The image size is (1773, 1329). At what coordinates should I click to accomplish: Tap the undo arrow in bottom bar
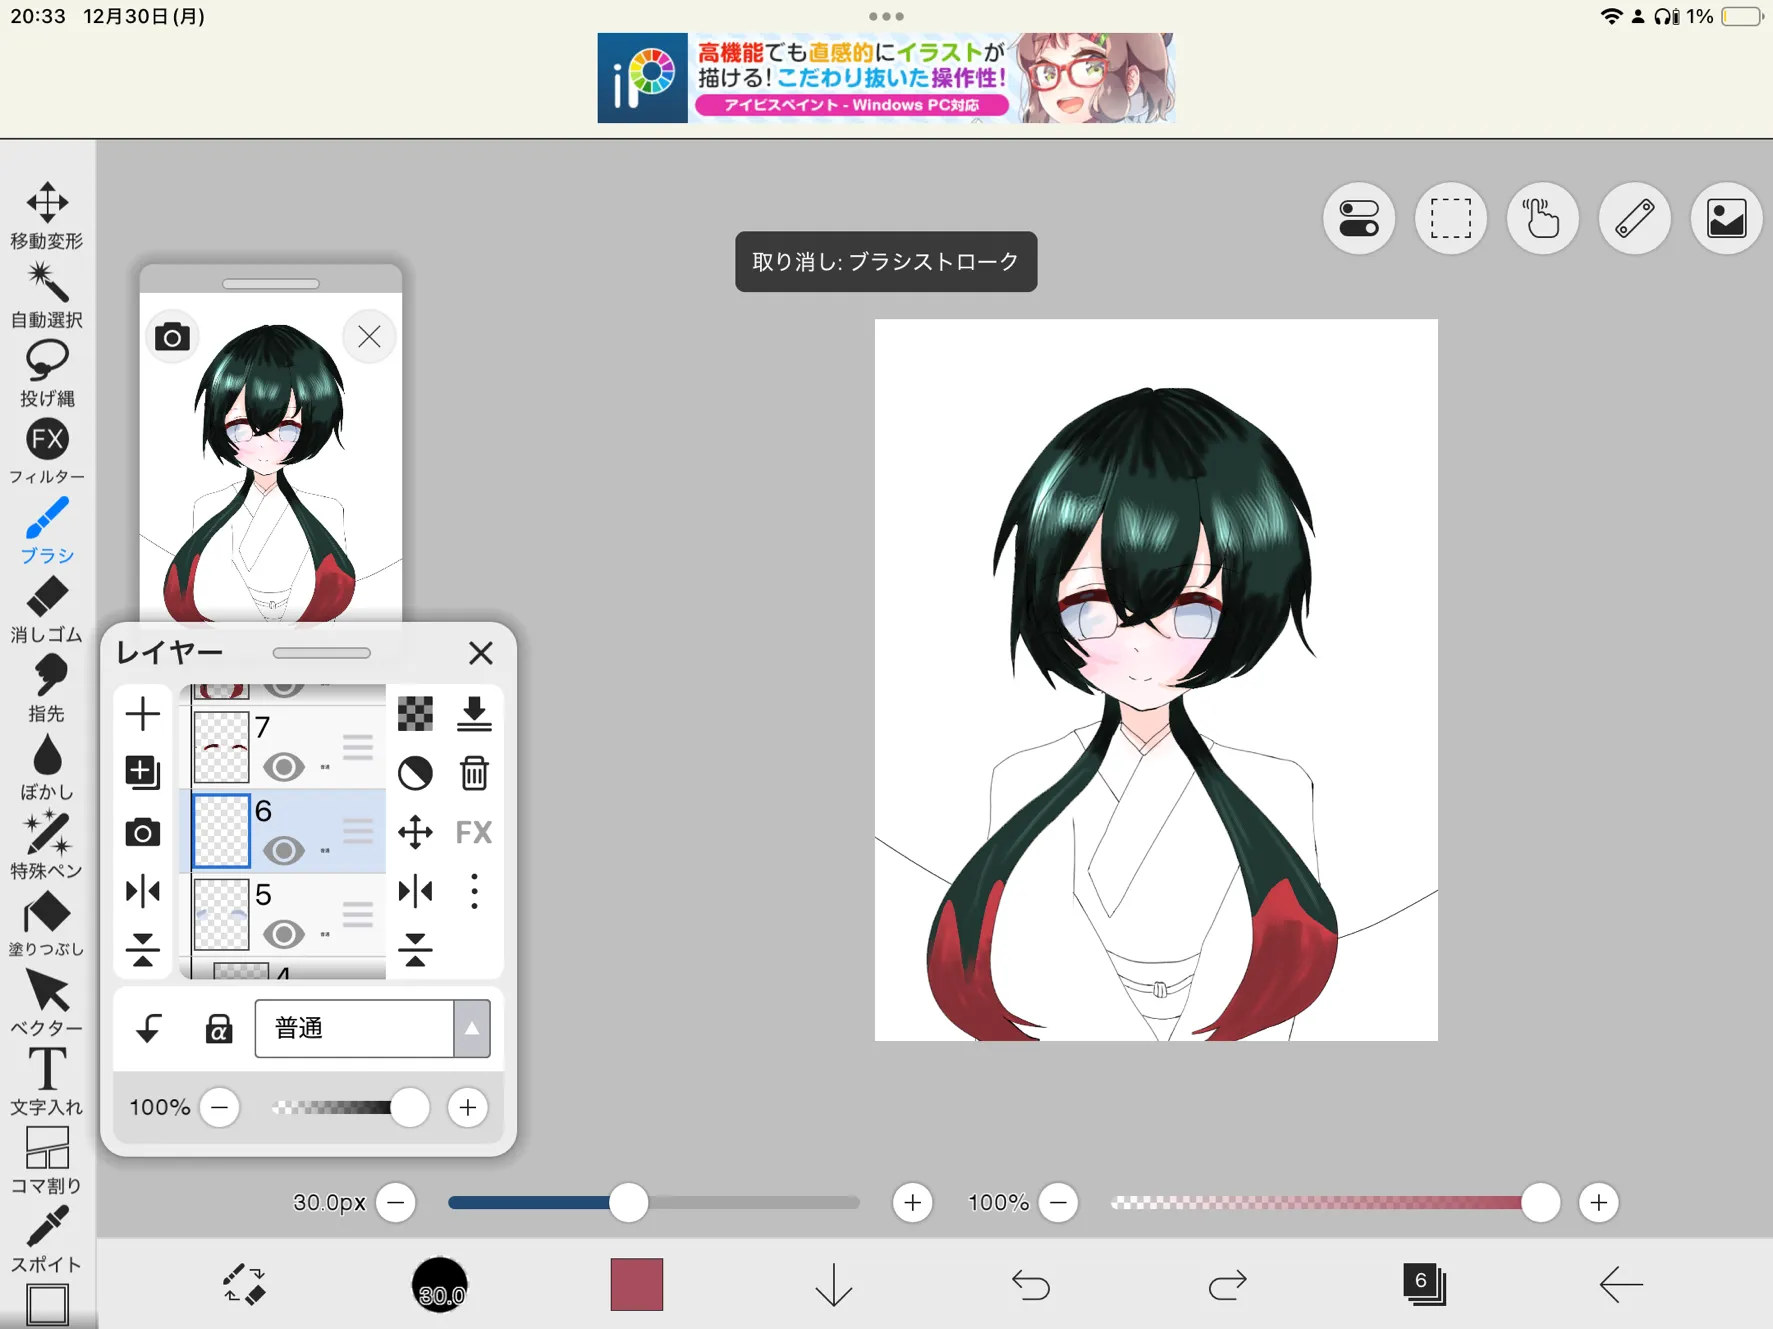pos(1030,1284)
